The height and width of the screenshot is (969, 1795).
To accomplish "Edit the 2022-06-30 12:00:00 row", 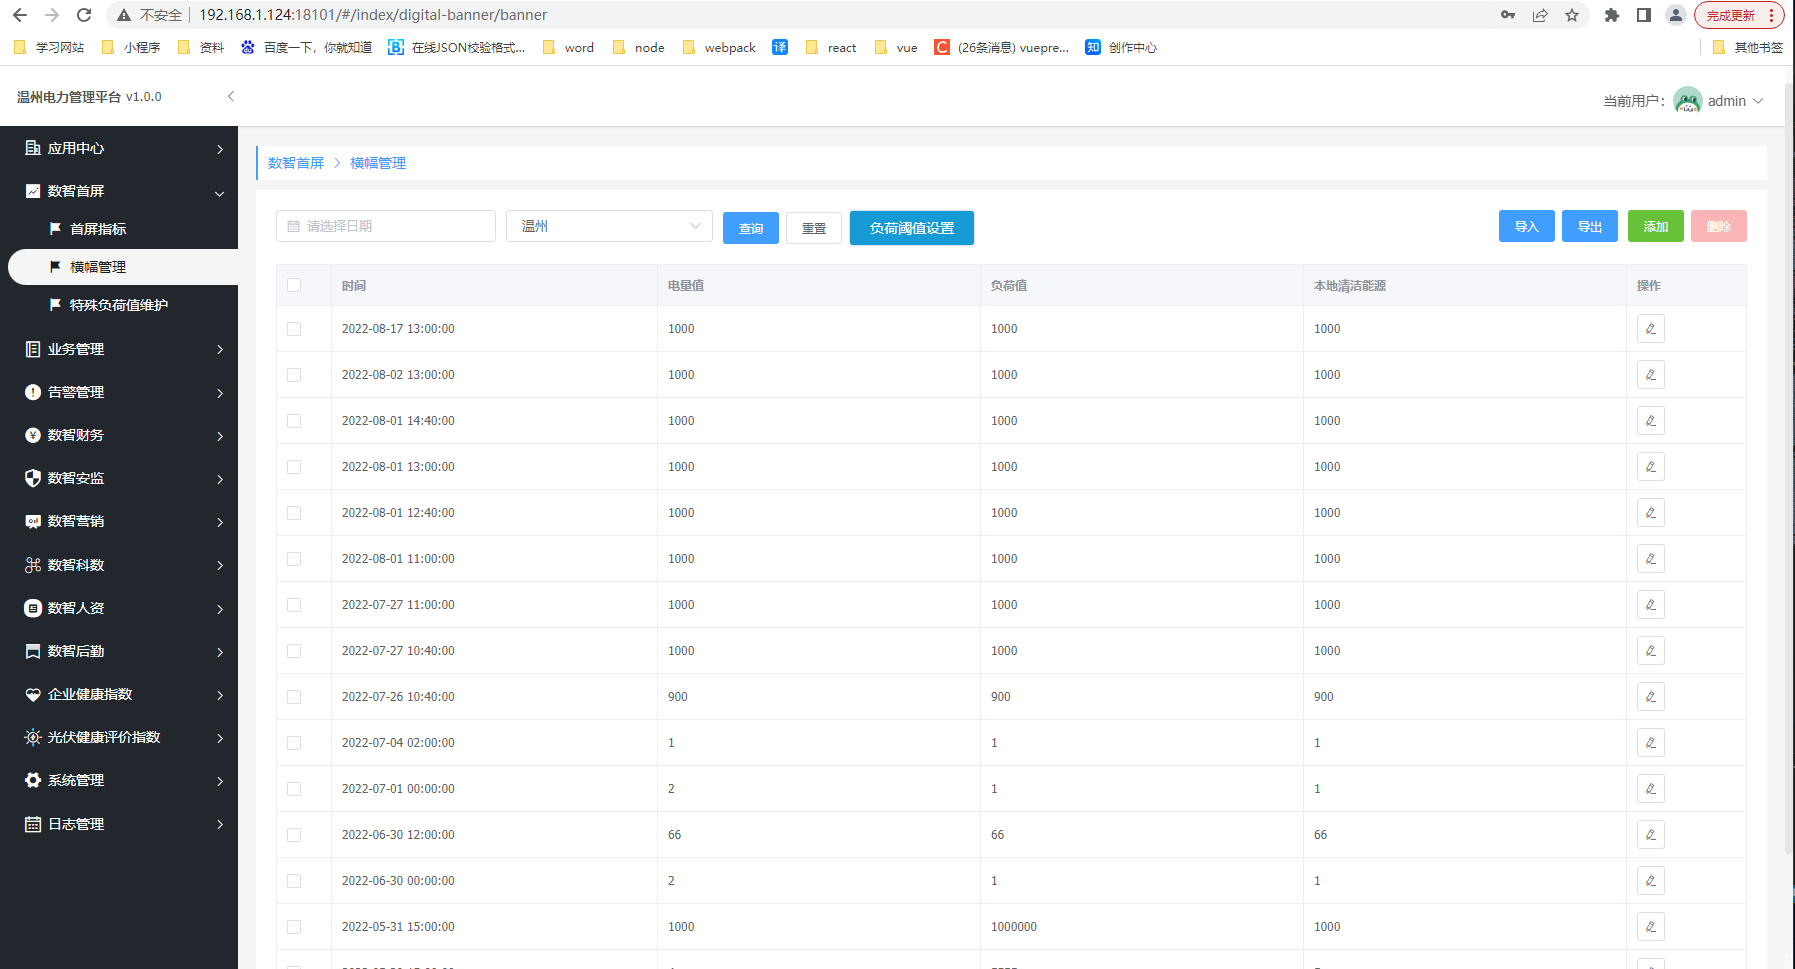I will (x=1650, y=835).
